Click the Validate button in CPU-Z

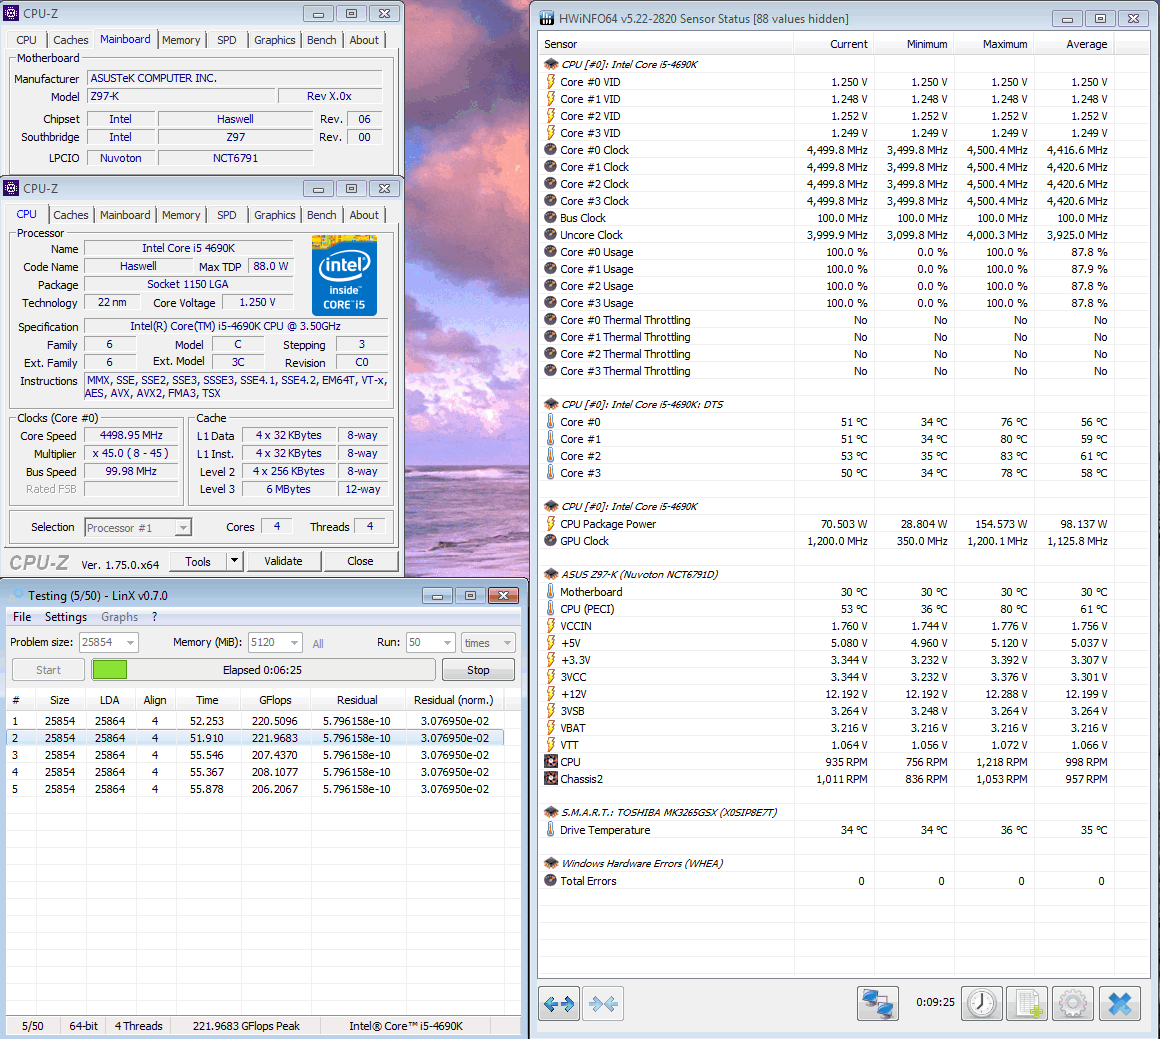tap(283, 561)
